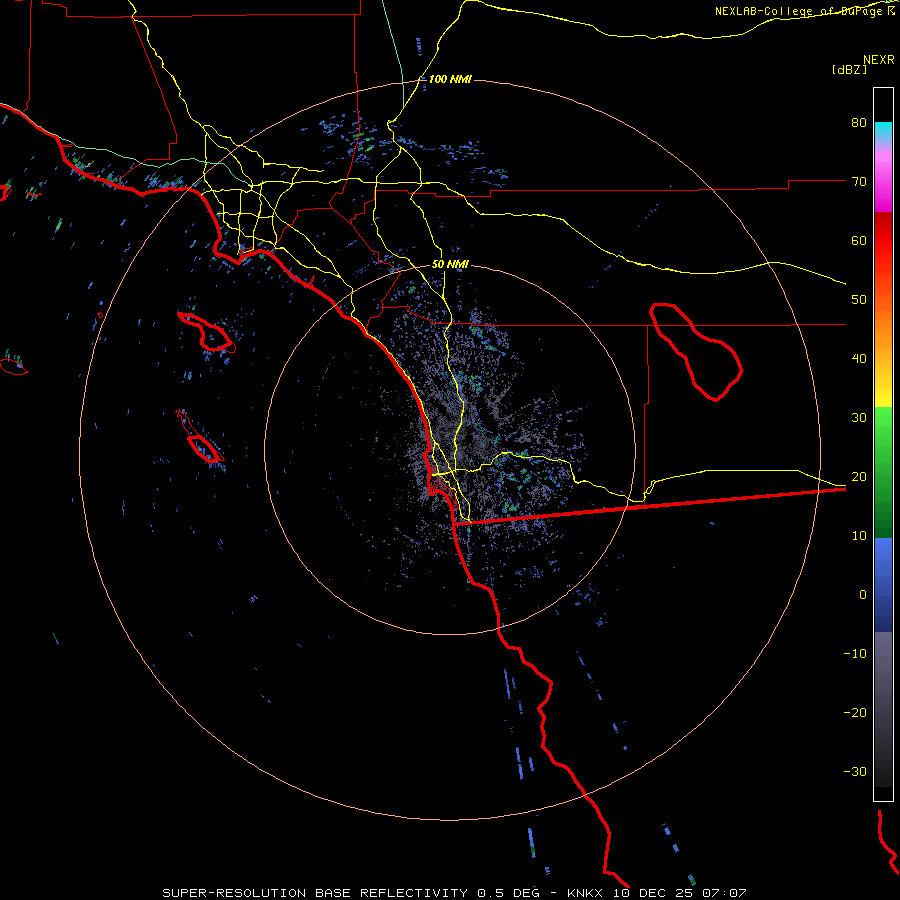Click San Clemente Island outline
Screen dimensions: 900x900
coord(200,437)
